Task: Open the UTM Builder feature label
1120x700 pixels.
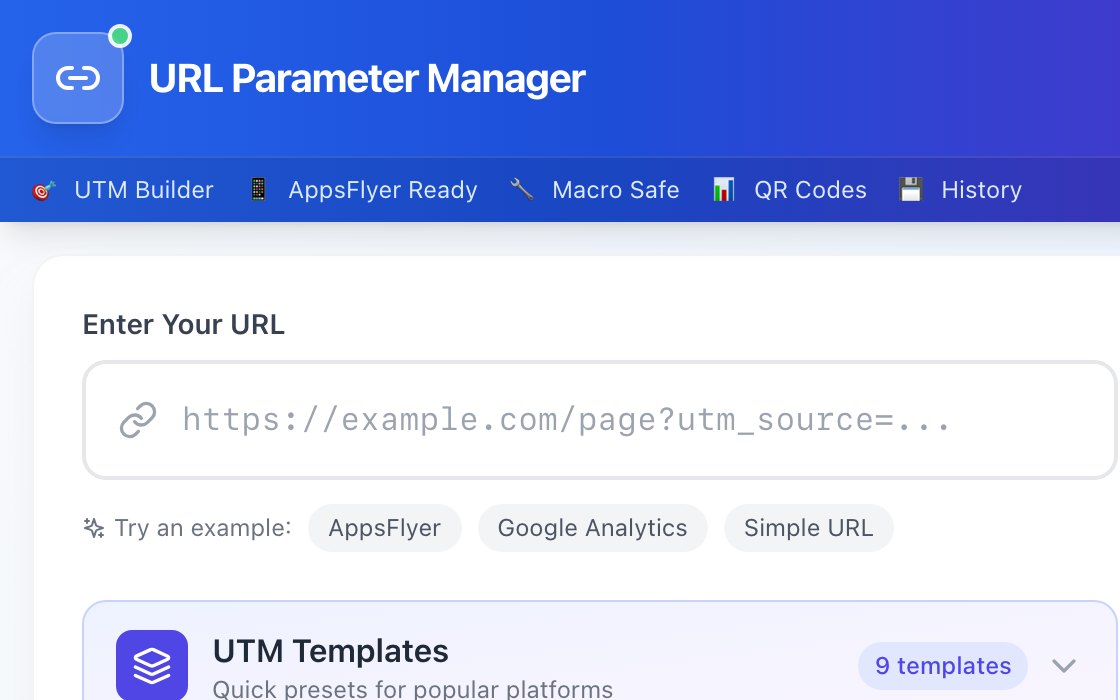Action: tap(144, 190)
